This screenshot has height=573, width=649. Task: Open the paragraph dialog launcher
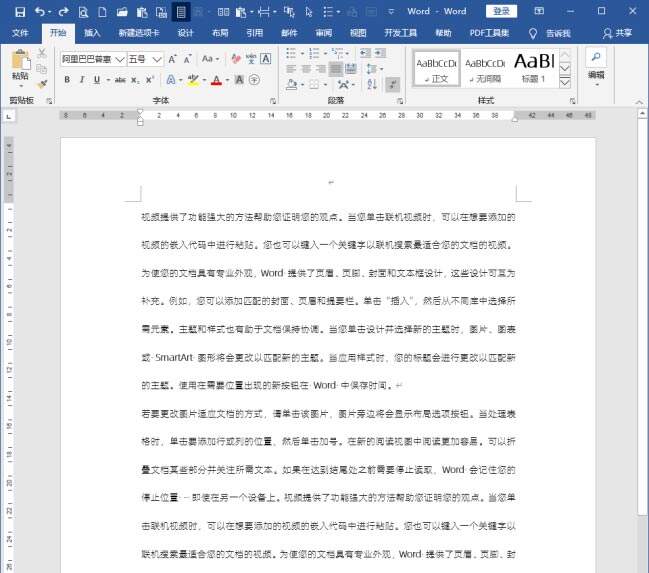tap(400, 101)
